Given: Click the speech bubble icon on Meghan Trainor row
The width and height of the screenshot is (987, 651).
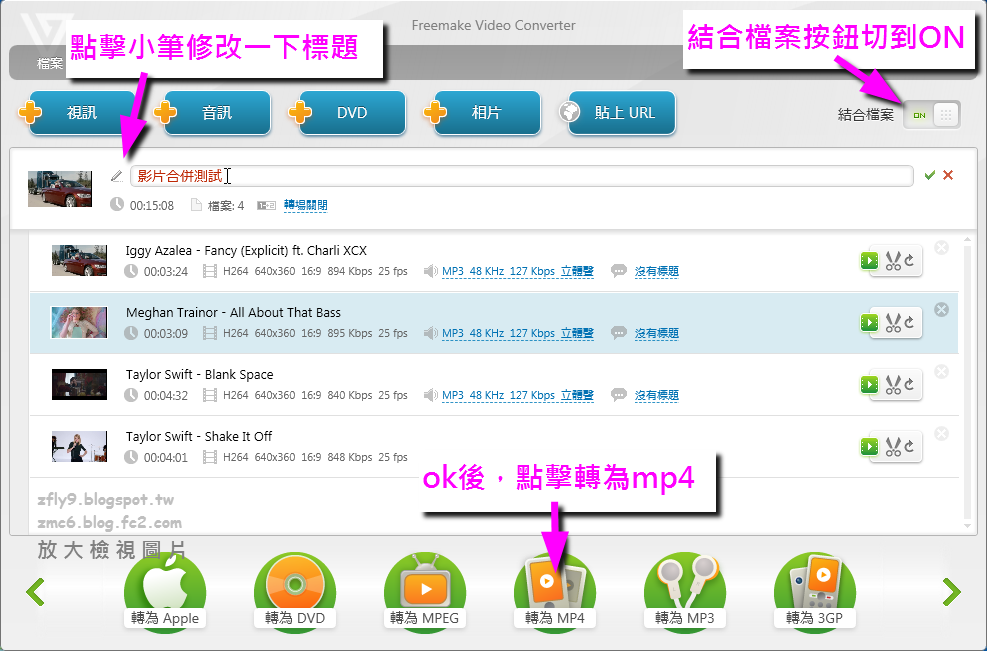Looking at the screenshot, I should pos(619,333).
